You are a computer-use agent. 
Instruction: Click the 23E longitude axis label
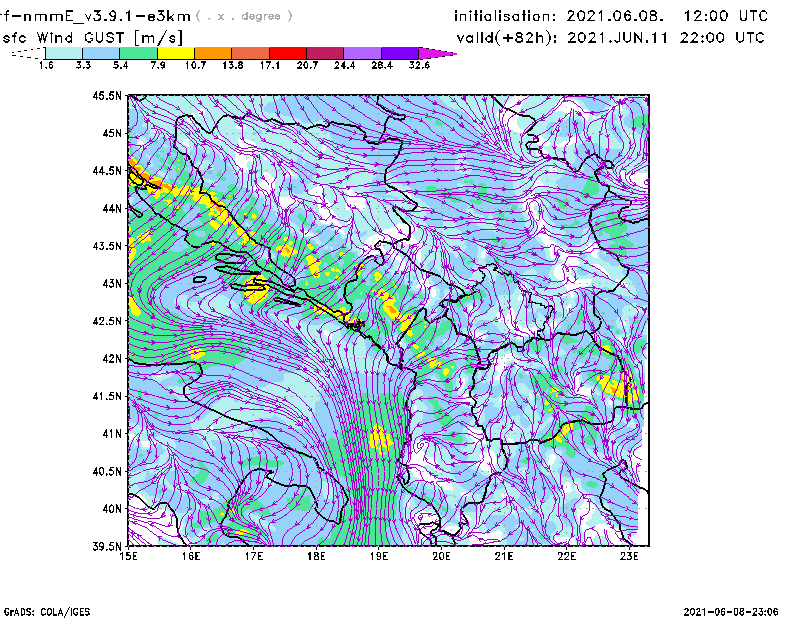(x=629, y=556)
